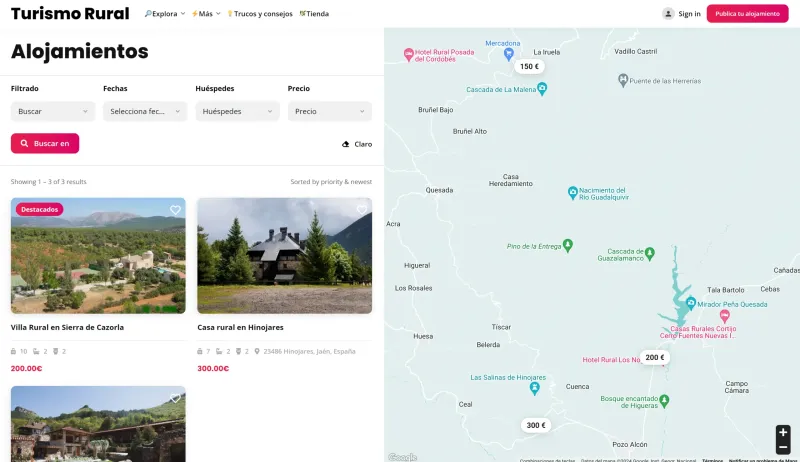Click the Hotel Rural Posada del Cordobés map pin
This screenshot has height=462, width=800.
[408, 55]
